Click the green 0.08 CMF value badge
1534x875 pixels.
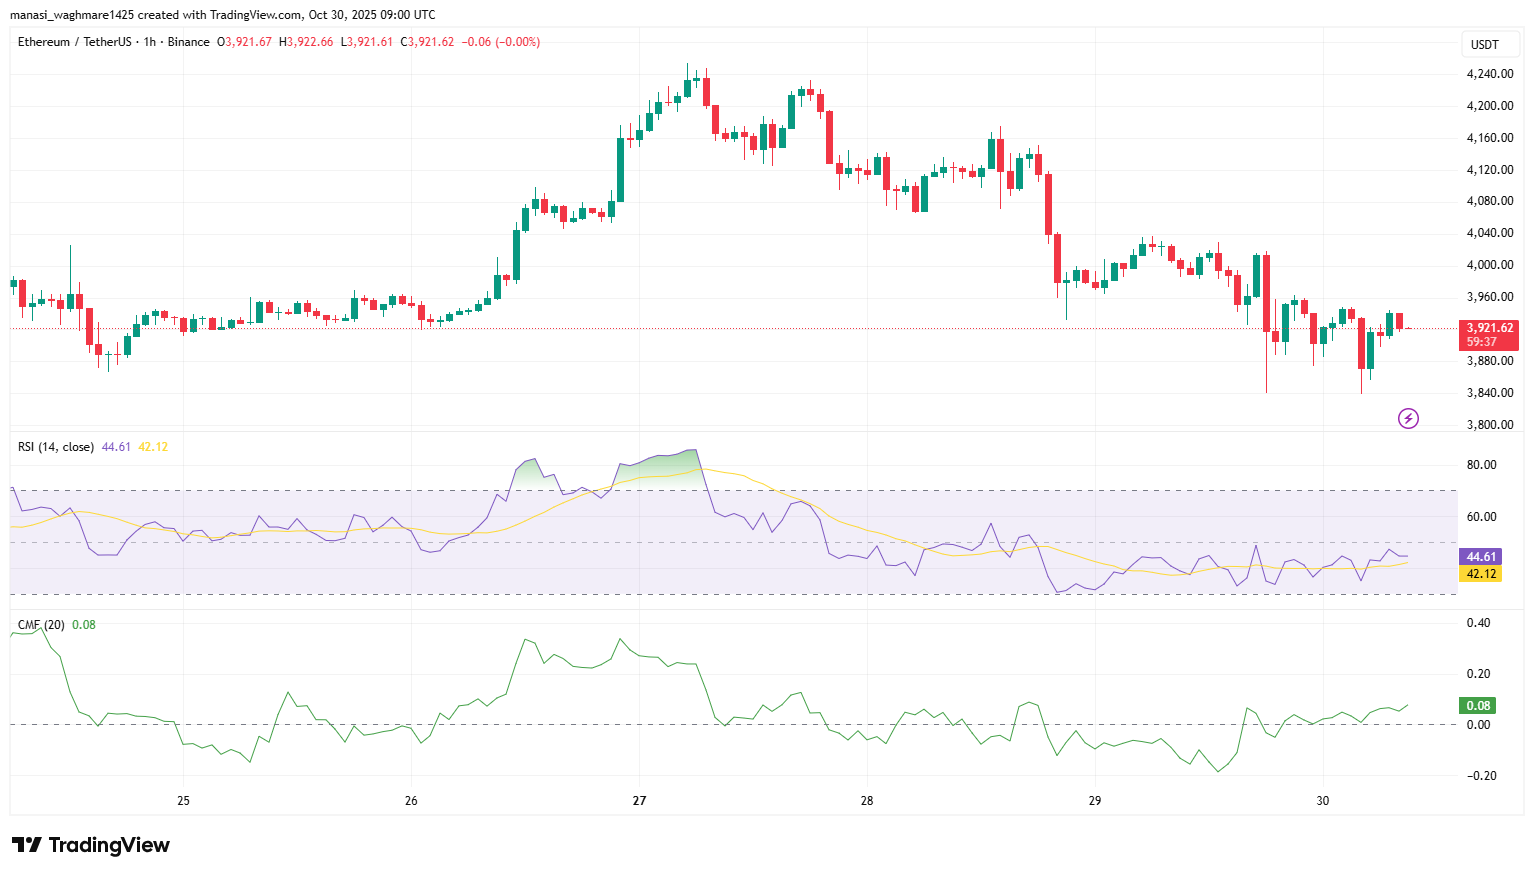point(1475,704)
